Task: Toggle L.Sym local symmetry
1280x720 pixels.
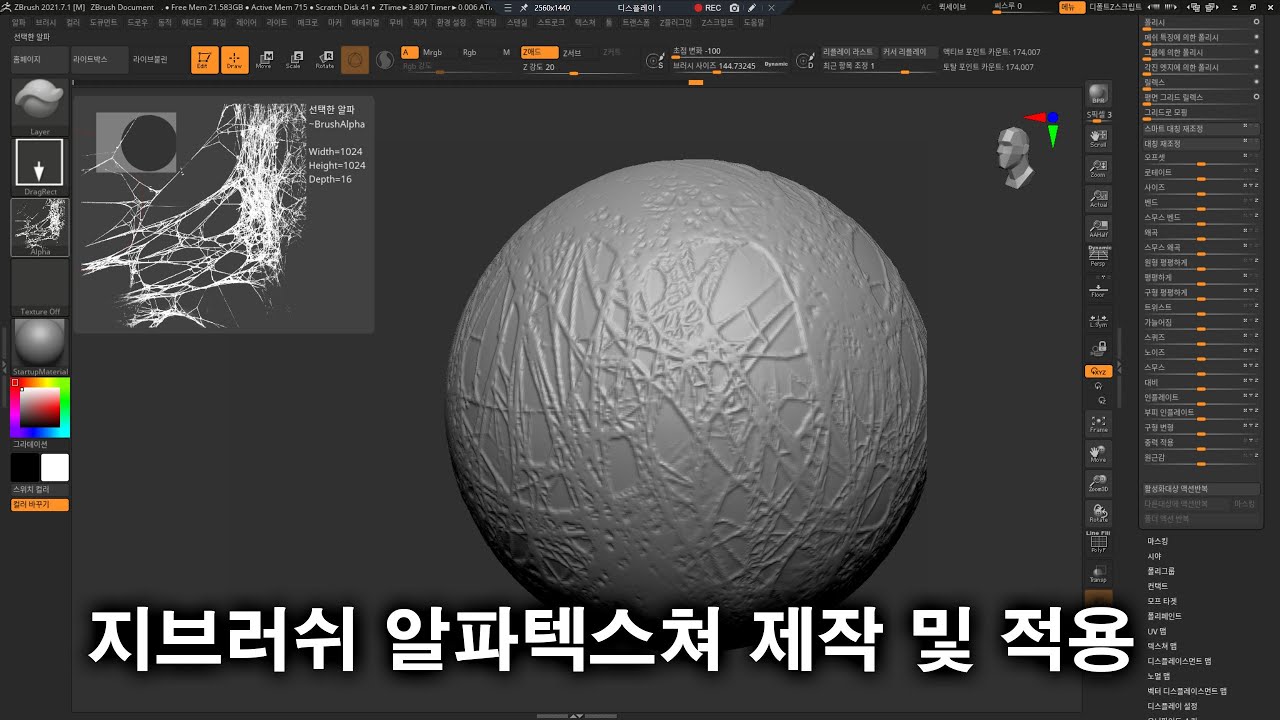Action: 1098,319
